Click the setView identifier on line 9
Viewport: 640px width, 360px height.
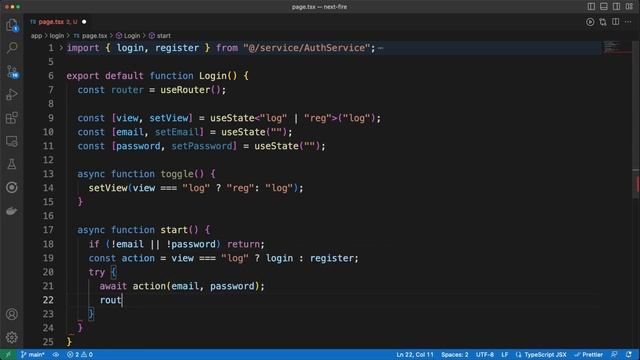click(169, 118)
